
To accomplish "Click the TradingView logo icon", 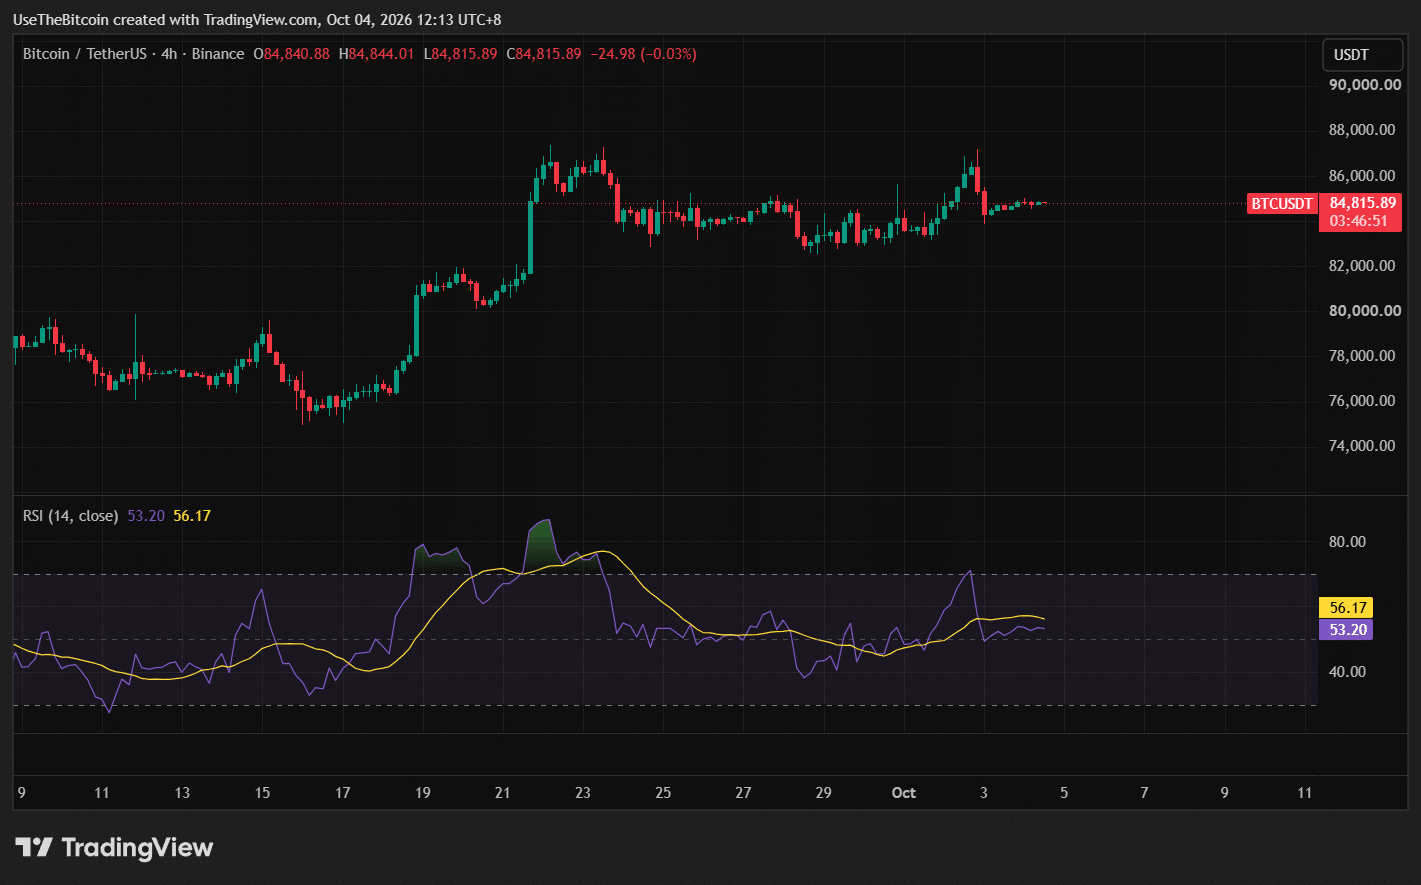I will click(34, 848).
